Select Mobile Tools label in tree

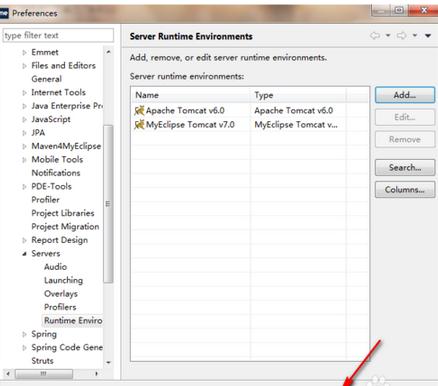pos(57,159)
